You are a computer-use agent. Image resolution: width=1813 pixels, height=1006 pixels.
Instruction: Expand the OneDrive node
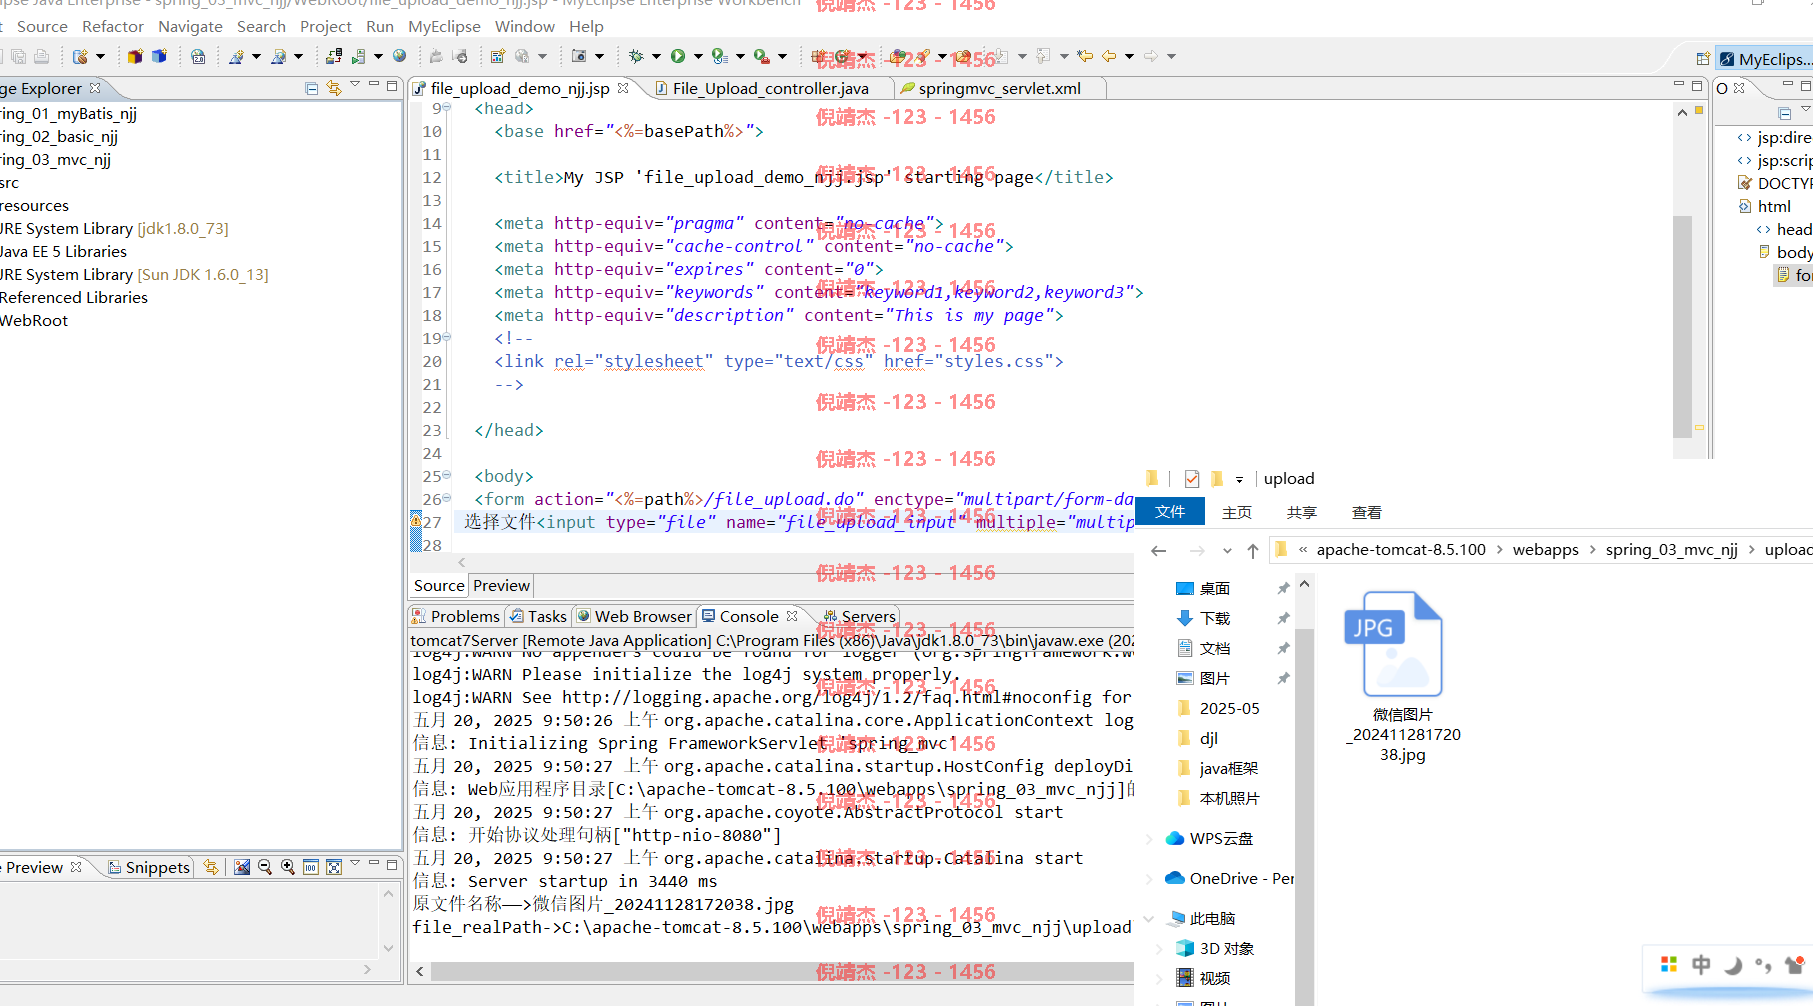(x=1149, y=878)
